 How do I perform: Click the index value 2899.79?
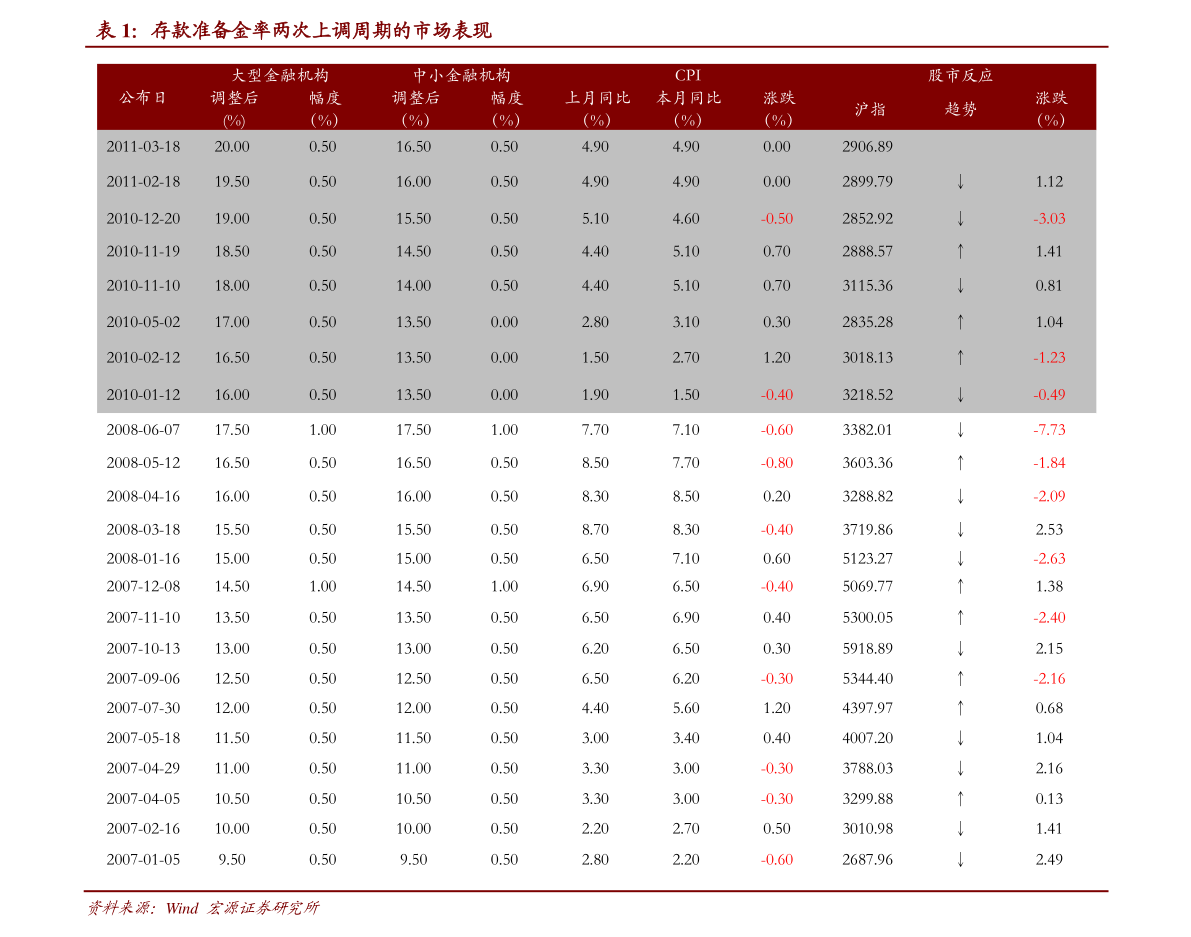coord(867,181)
